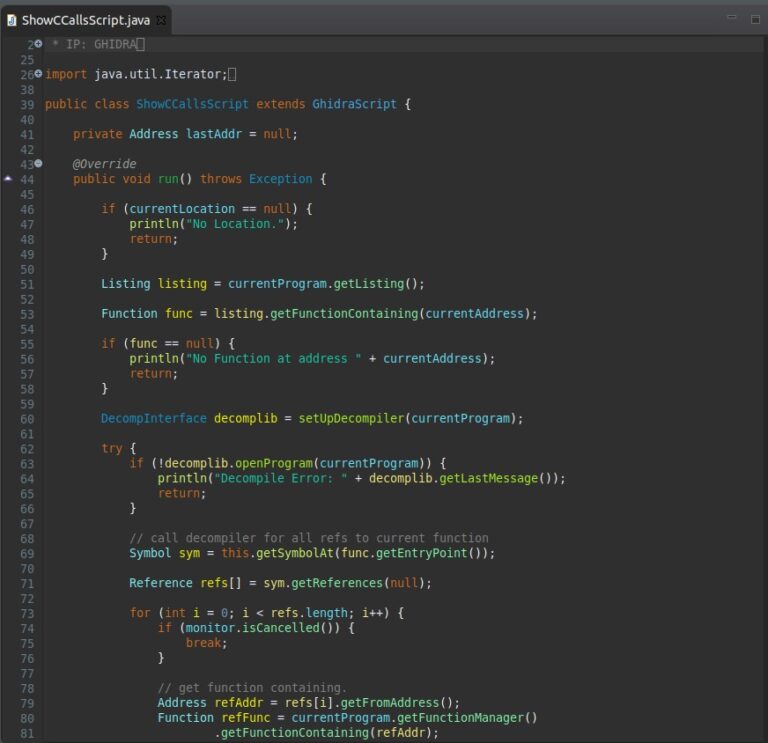The image size is (768, 743).
Task: Click the override marker beside line 44
Action: tap(8, 178)
